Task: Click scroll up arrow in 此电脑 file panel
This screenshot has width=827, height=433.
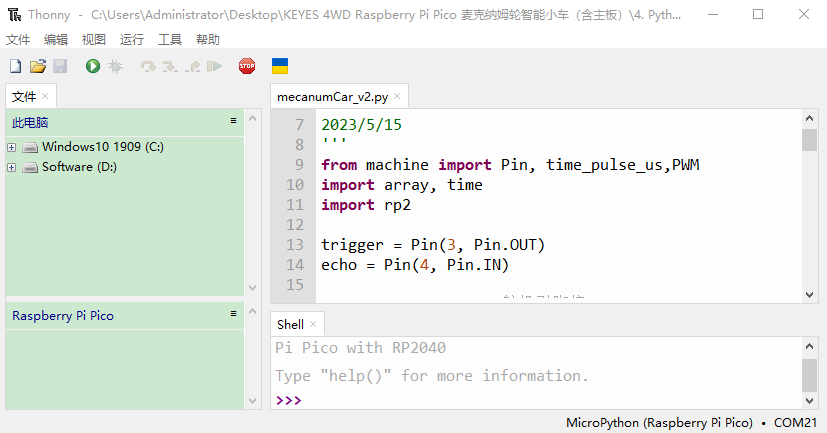Action: [253, 119]
